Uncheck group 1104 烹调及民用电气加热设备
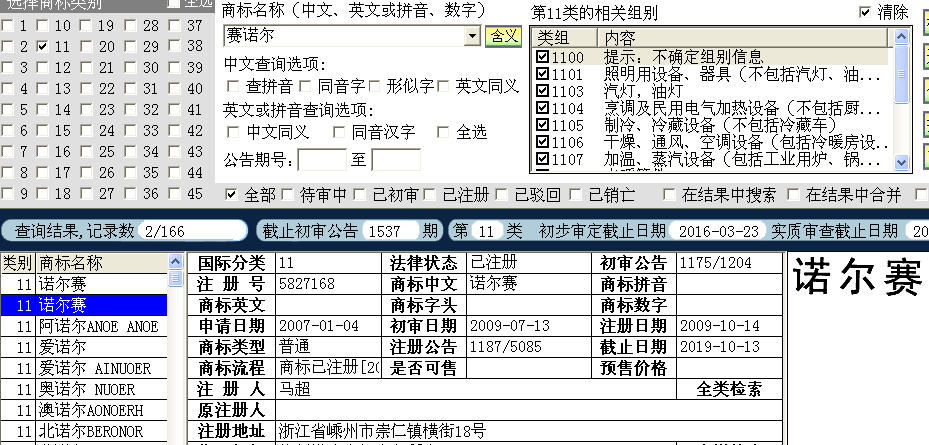The width and height of the screenshot is (929, 445). pyautogui.click(x=542, y=108)
